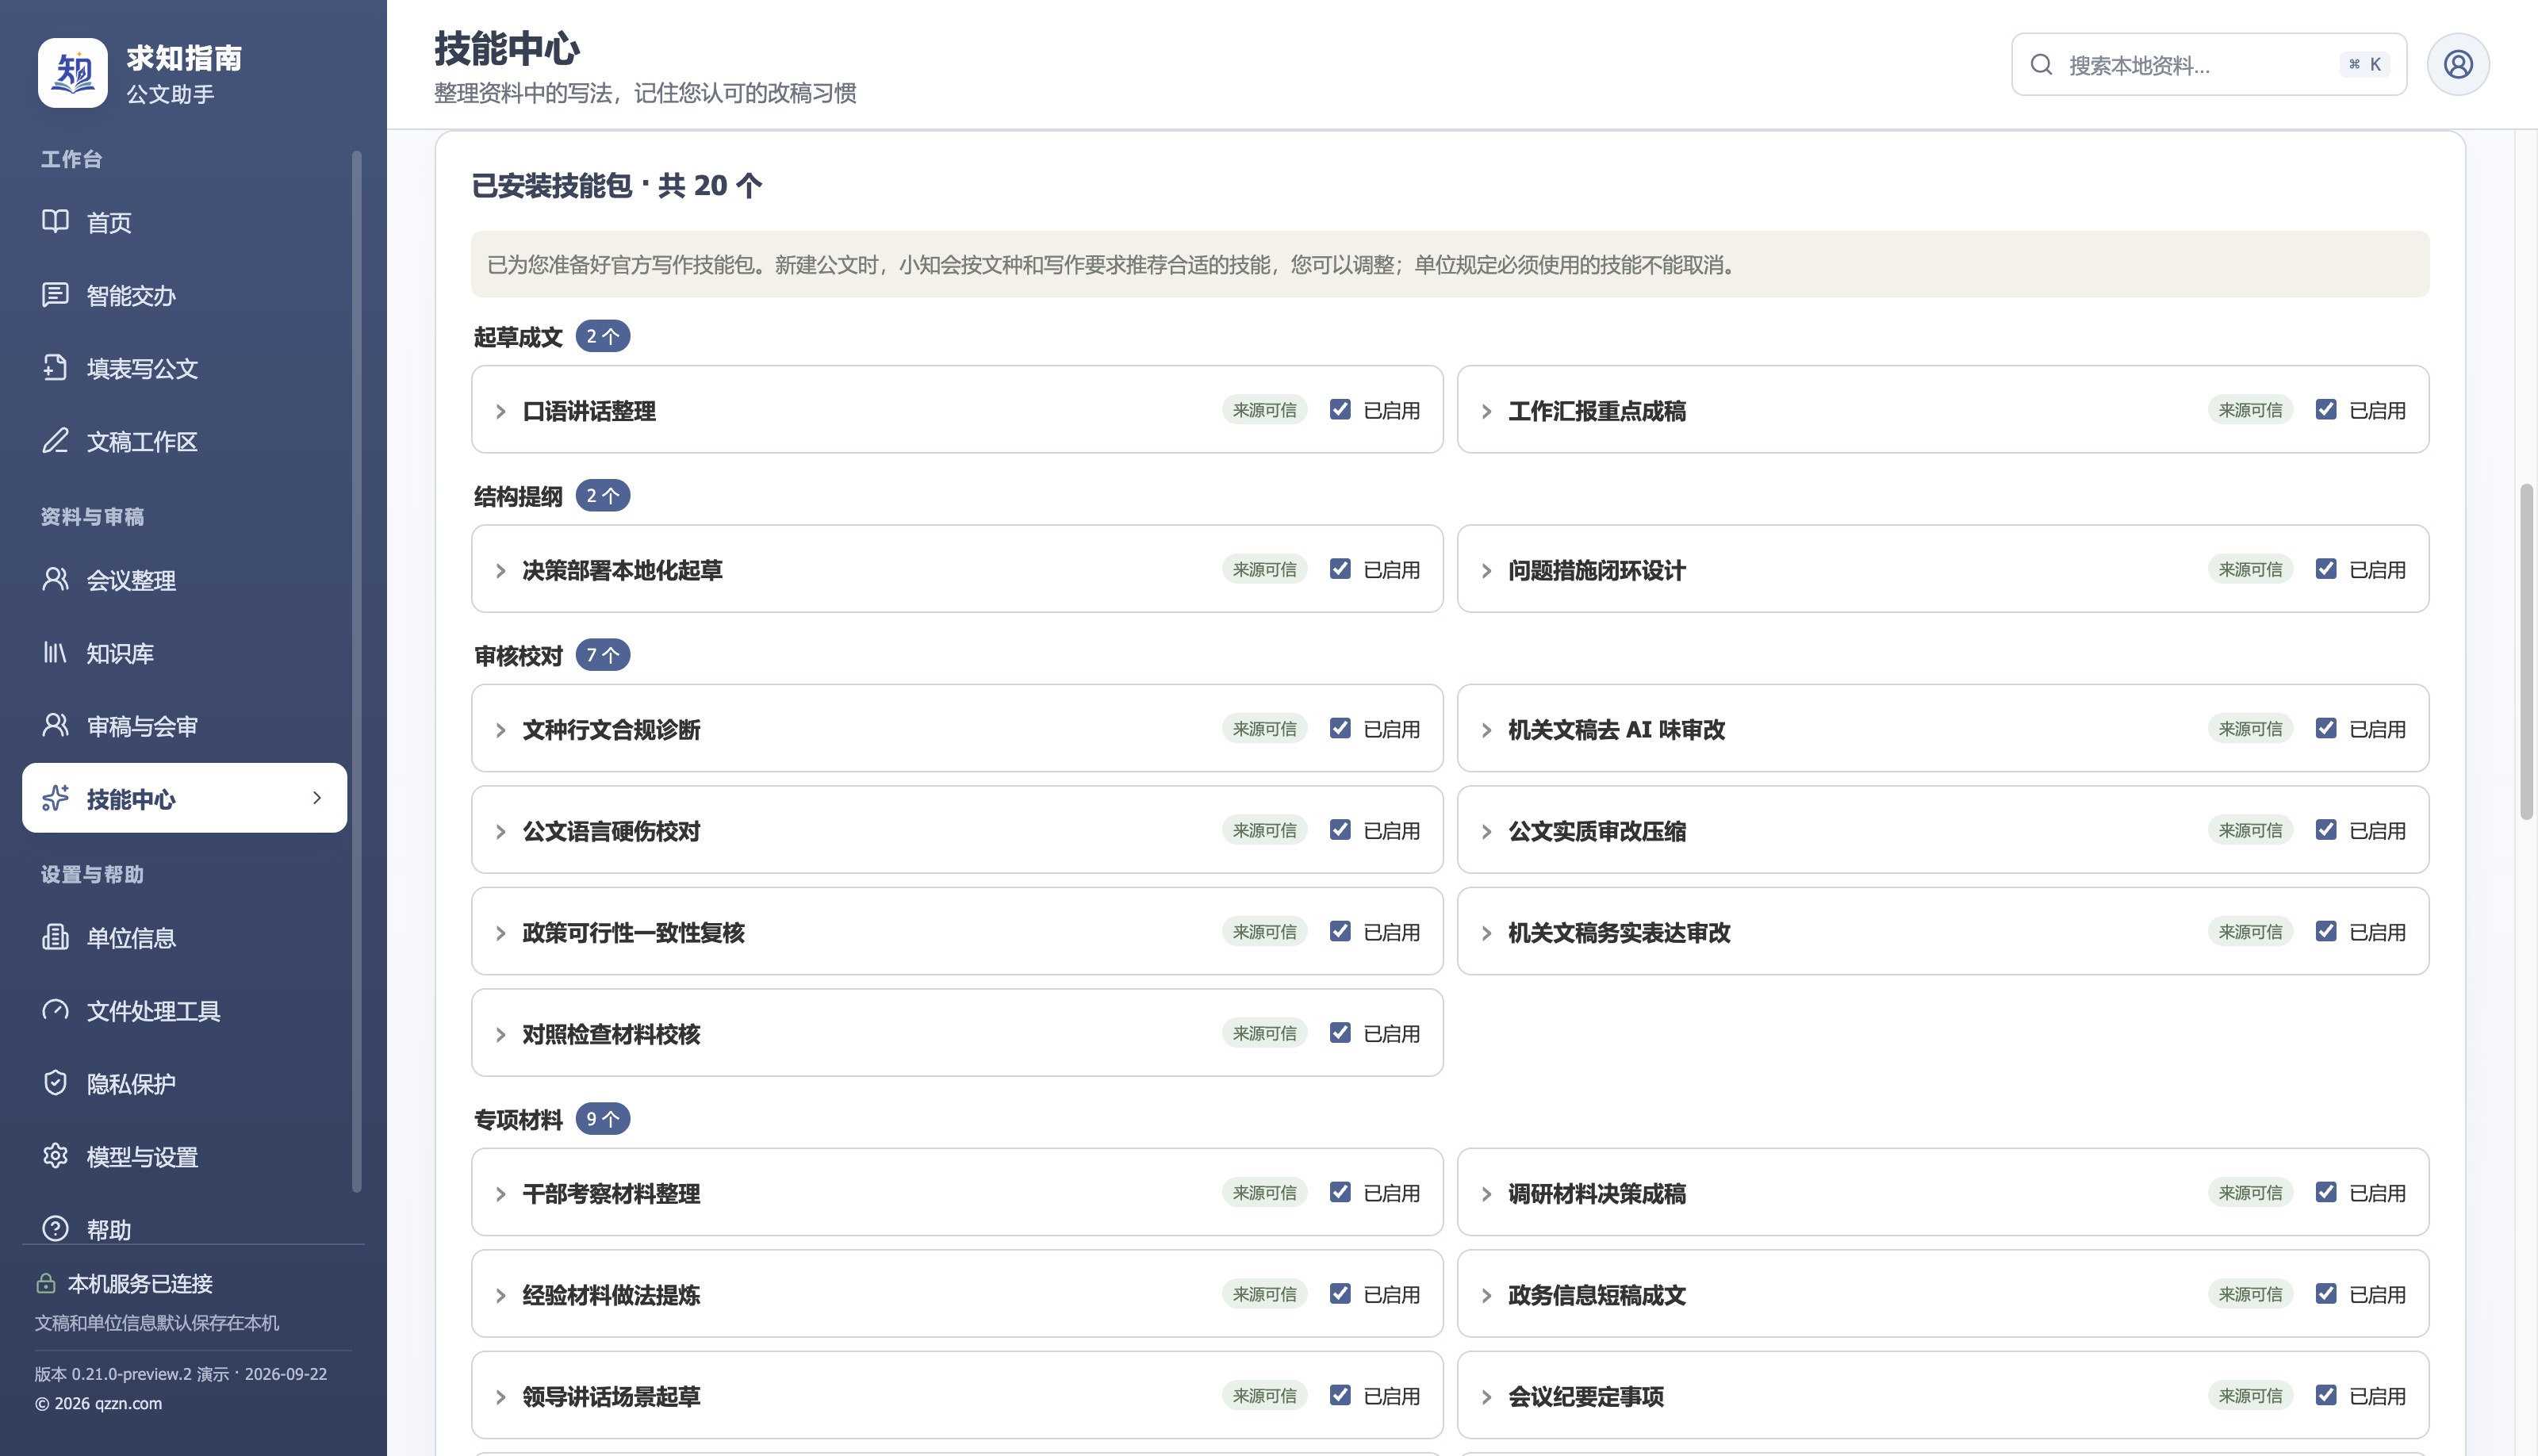Click the book icon beside 首页
Image resolution: width=2538 pixels, height=1456 pixels.
(x=55, y=221)
